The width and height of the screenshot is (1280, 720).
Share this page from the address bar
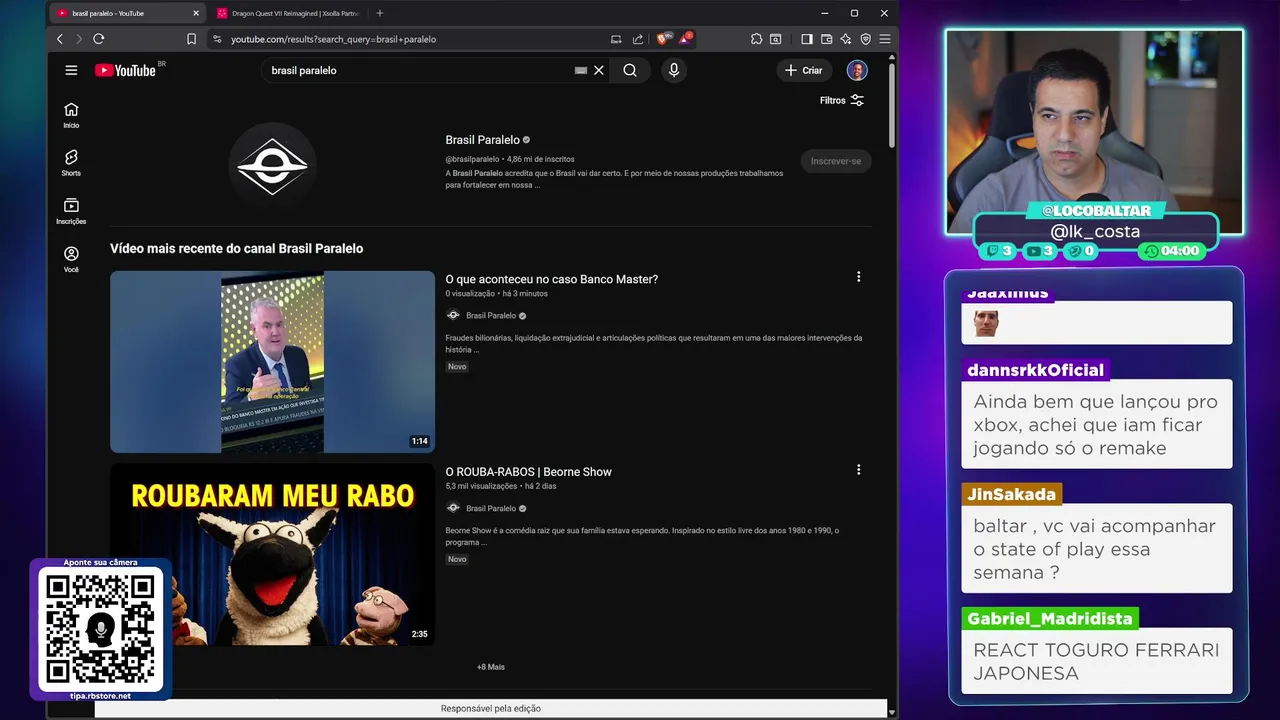click(638, 39)
